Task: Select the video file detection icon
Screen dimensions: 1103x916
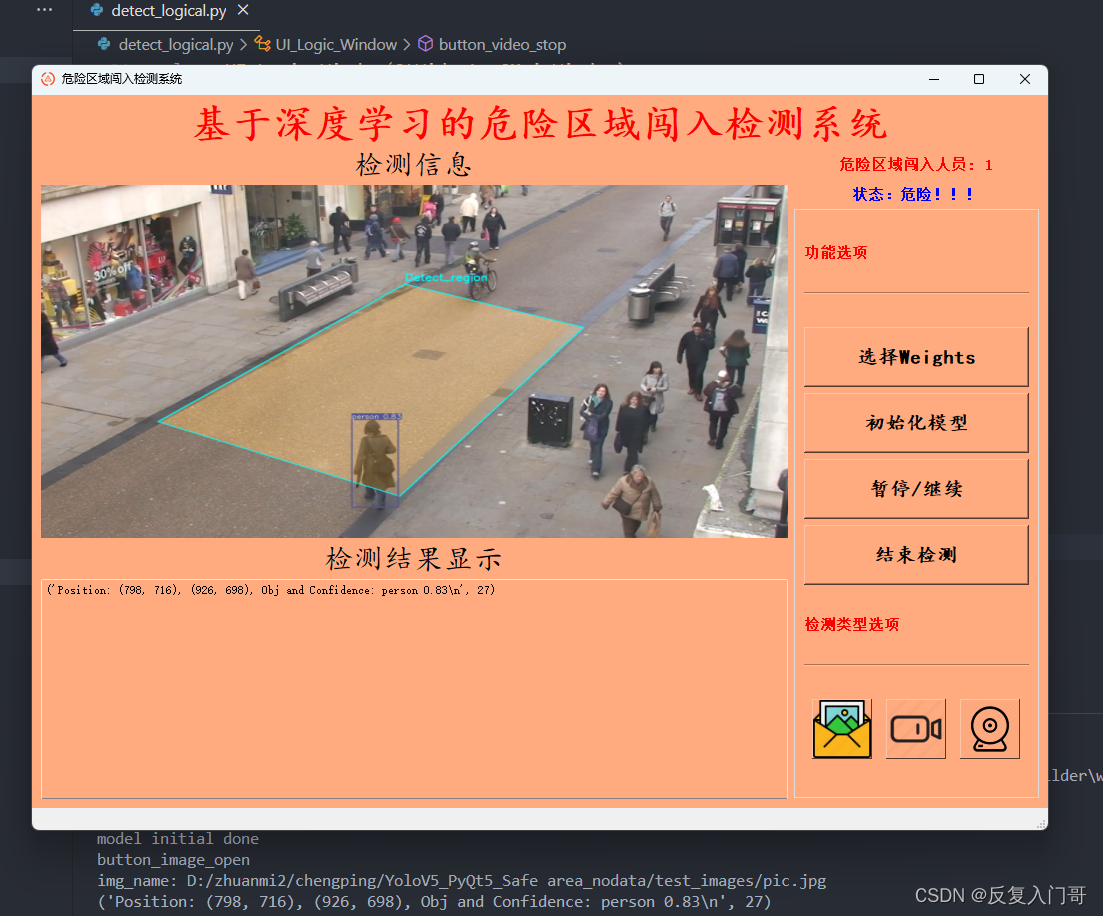Action: tap(915, 728)
